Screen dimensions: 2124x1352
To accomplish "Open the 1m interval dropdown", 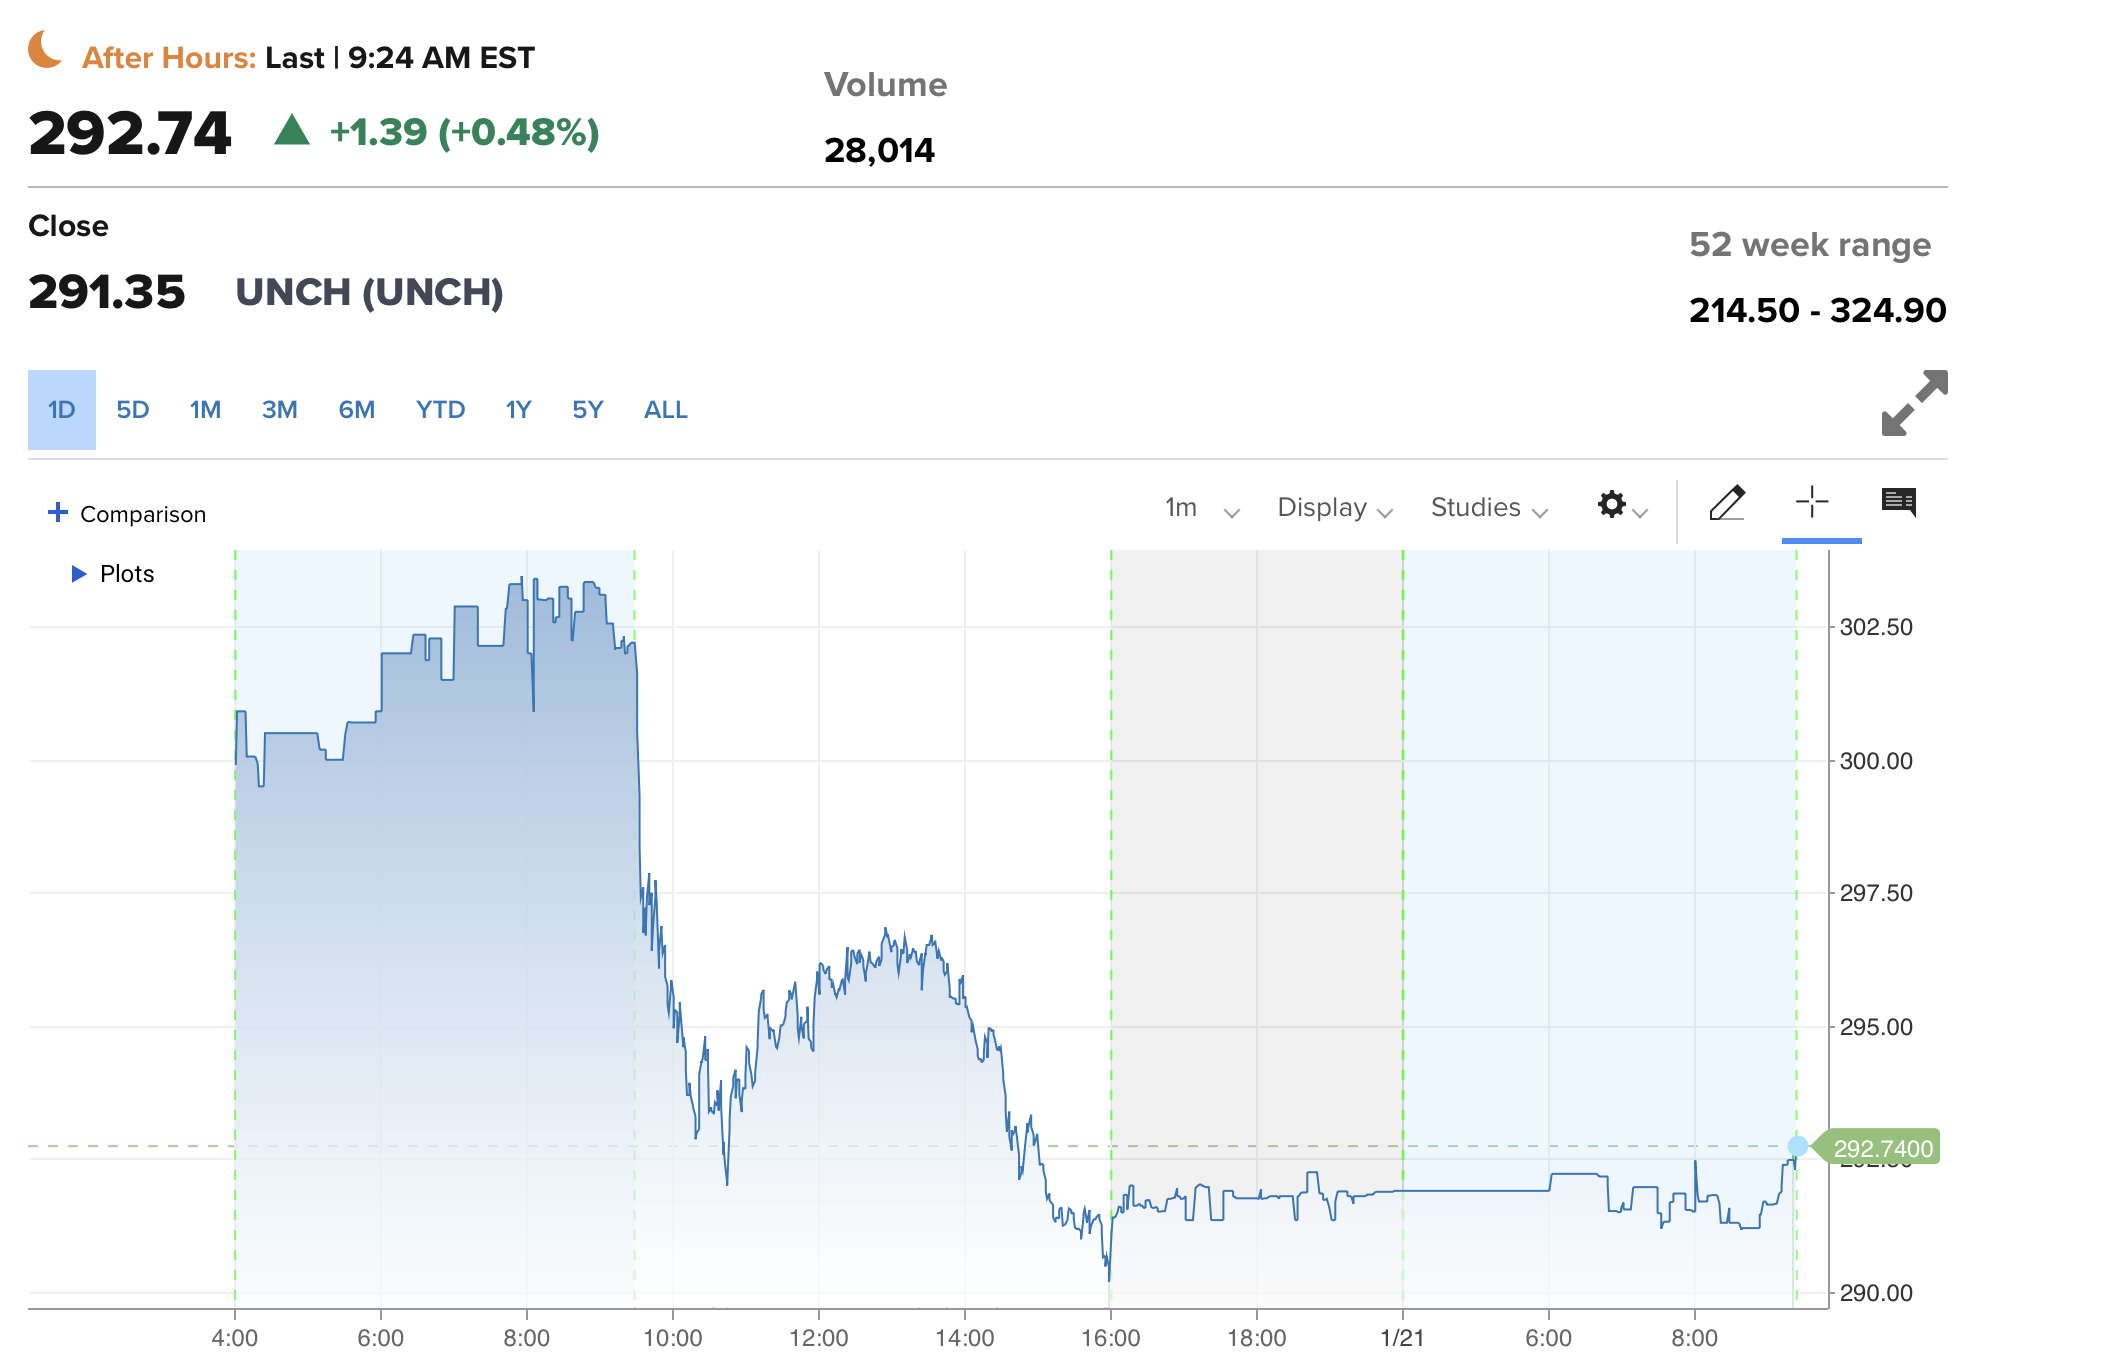I will pyautogui.click(x=1201, y=508).
